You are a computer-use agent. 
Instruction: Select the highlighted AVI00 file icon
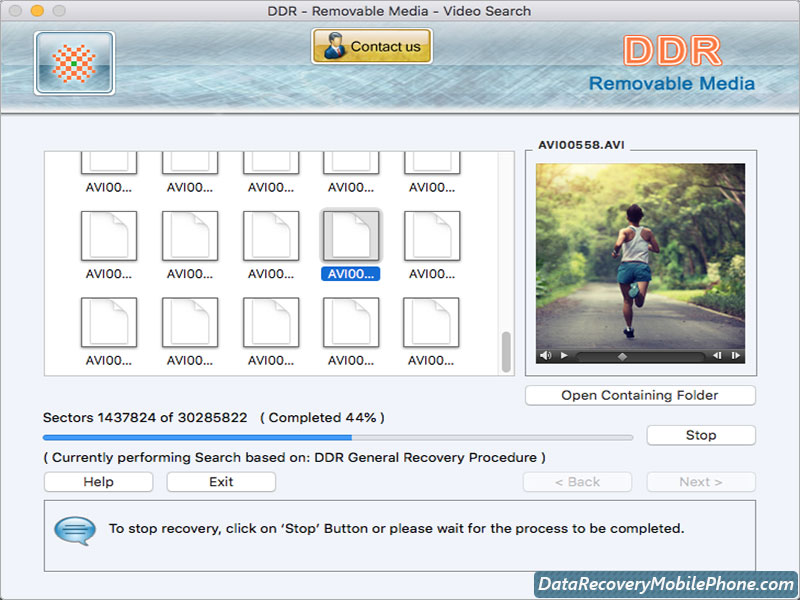tap(351, 237)
